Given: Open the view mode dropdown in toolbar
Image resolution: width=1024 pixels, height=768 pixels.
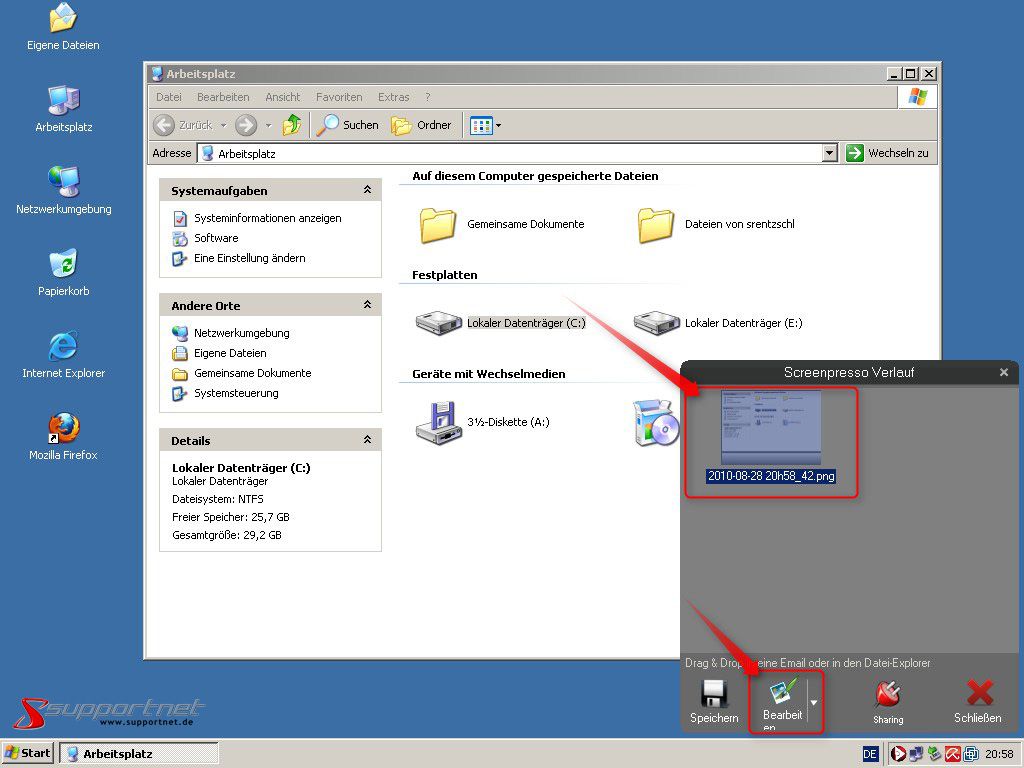Looking at the screenshot, I should point(498,126).
